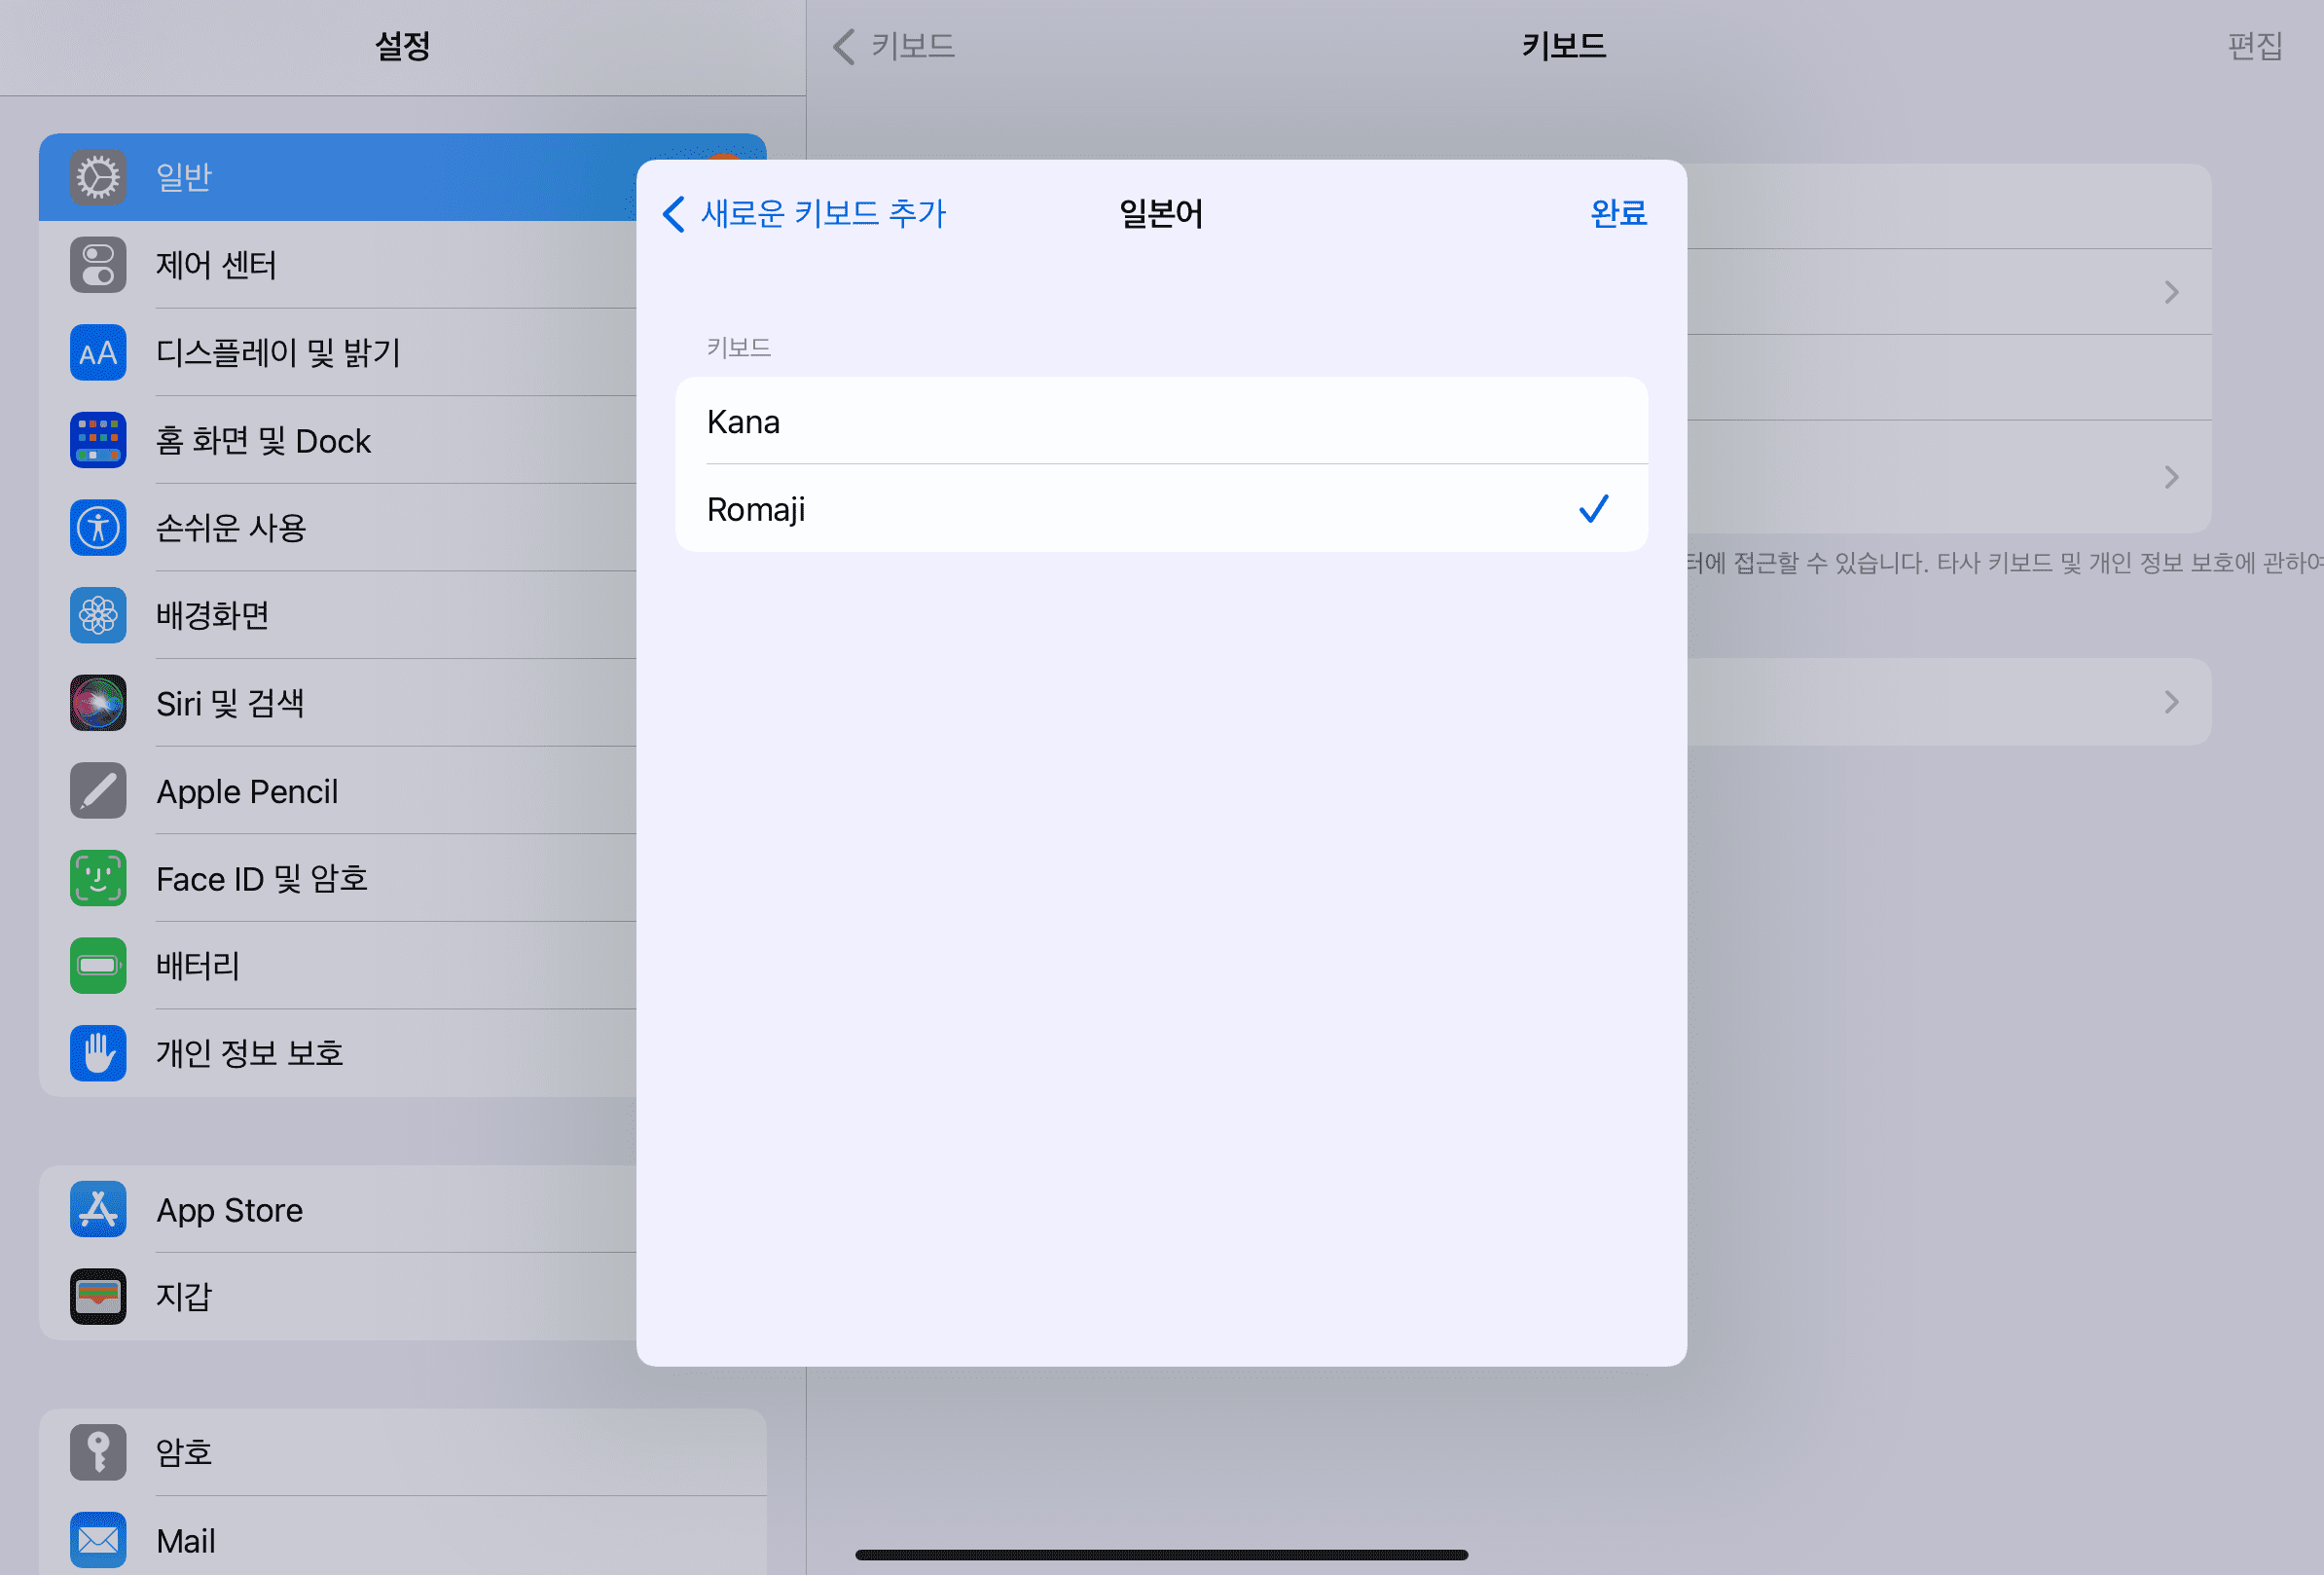Tap the Face ID 및 암호 icon
This screenshot has height=1575, width=2324.
coord(98,878)
